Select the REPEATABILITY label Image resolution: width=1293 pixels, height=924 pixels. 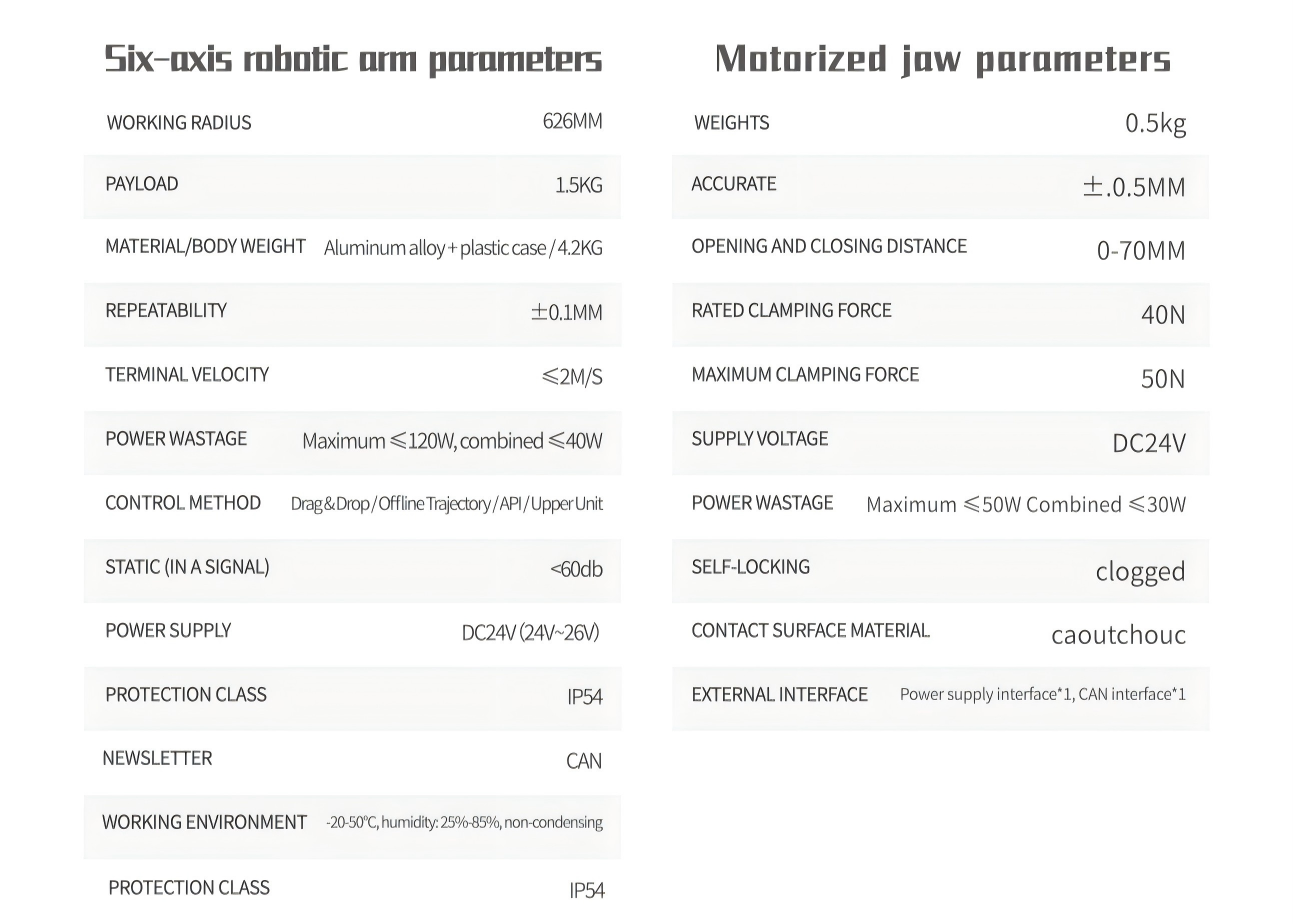(166, 311)
